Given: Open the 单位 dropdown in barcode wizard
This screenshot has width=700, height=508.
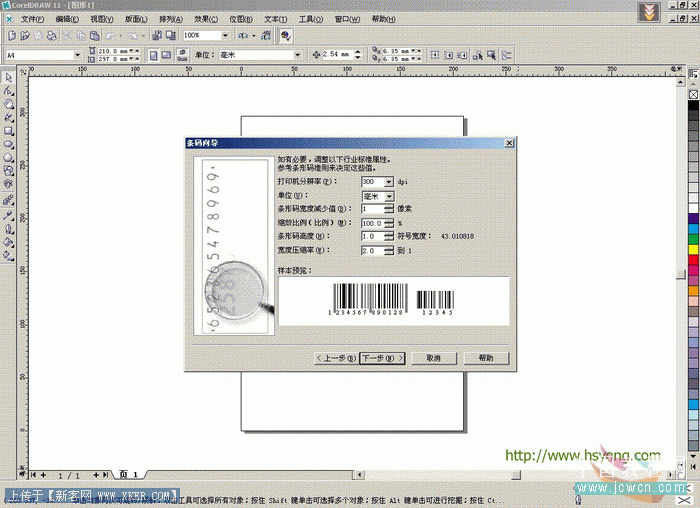Looking at the screenshot, I should (388, 197).
